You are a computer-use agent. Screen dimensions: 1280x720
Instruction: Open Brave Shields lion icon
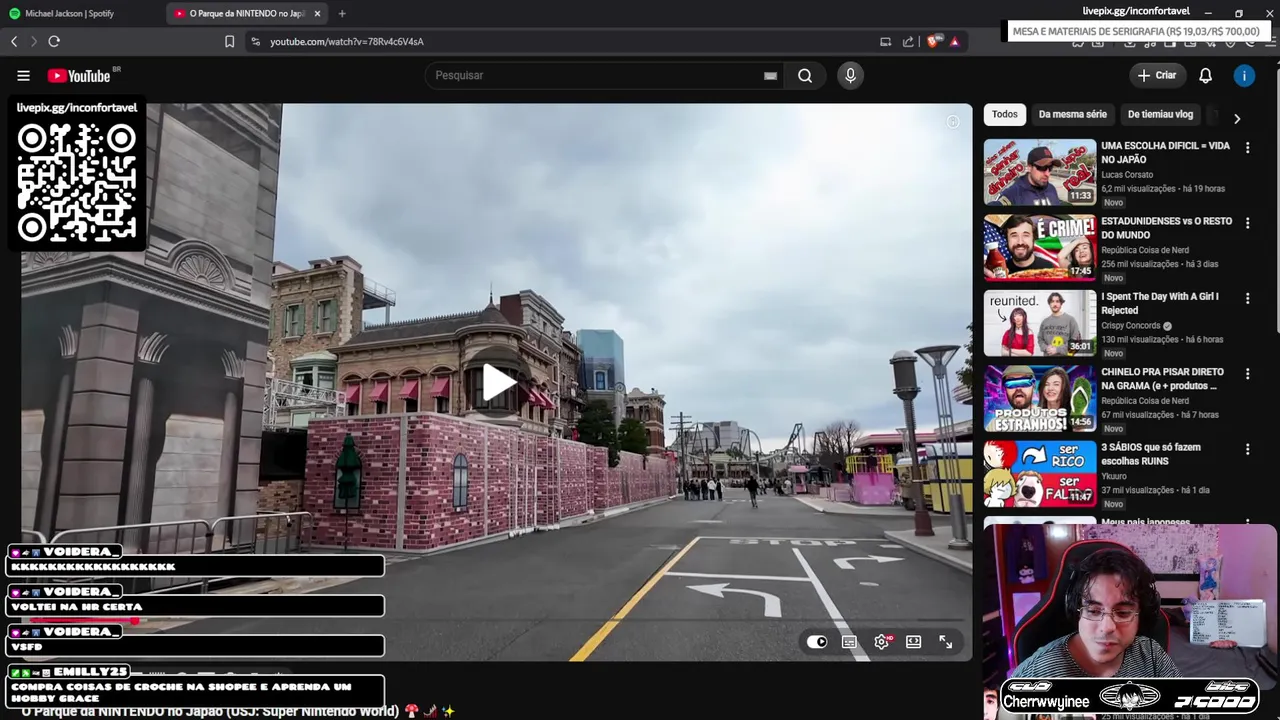coord(933,41)
